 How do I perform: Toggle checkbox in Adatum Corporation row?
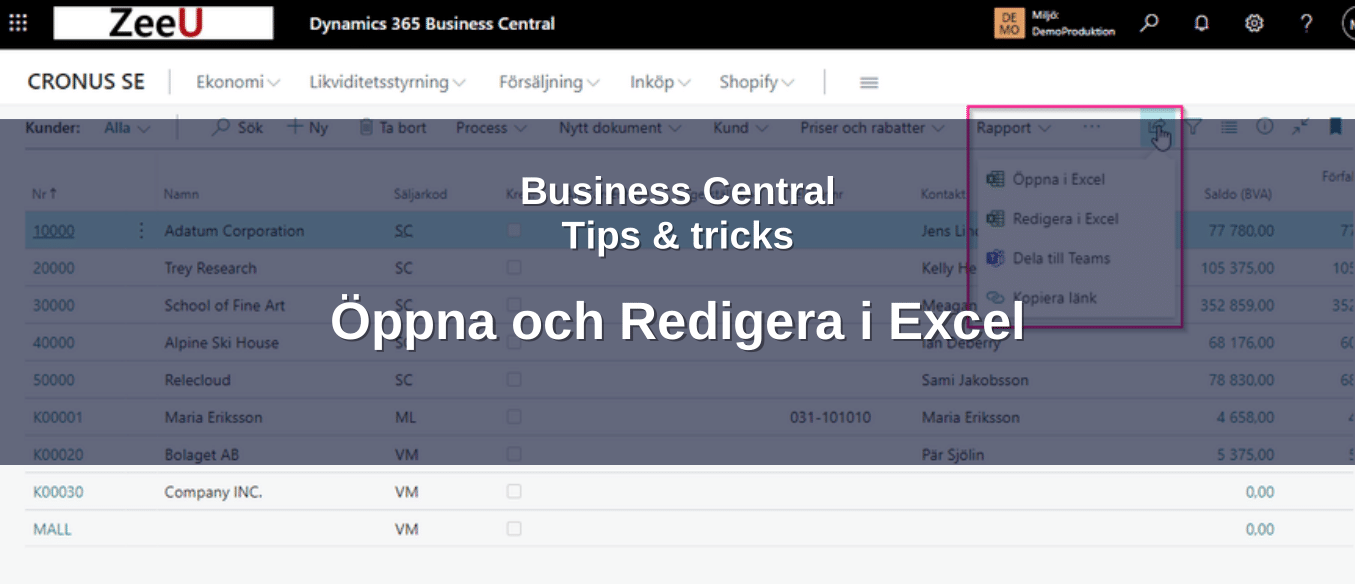coord(514,231)
